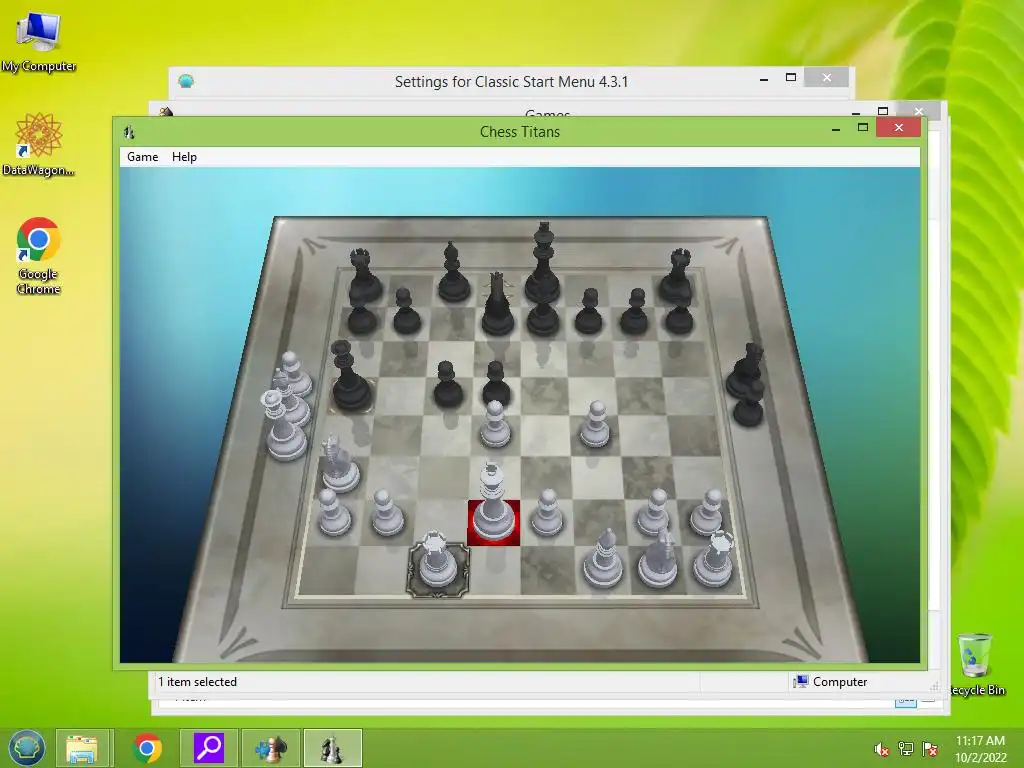The image size is (1024, 768).
Task: Select the black queen on the a-file
Action: coord(349,378)
